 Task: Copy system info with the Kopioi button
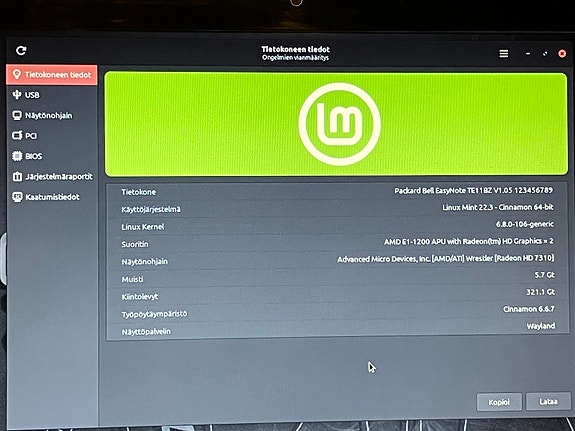click(x=499, y=402)
